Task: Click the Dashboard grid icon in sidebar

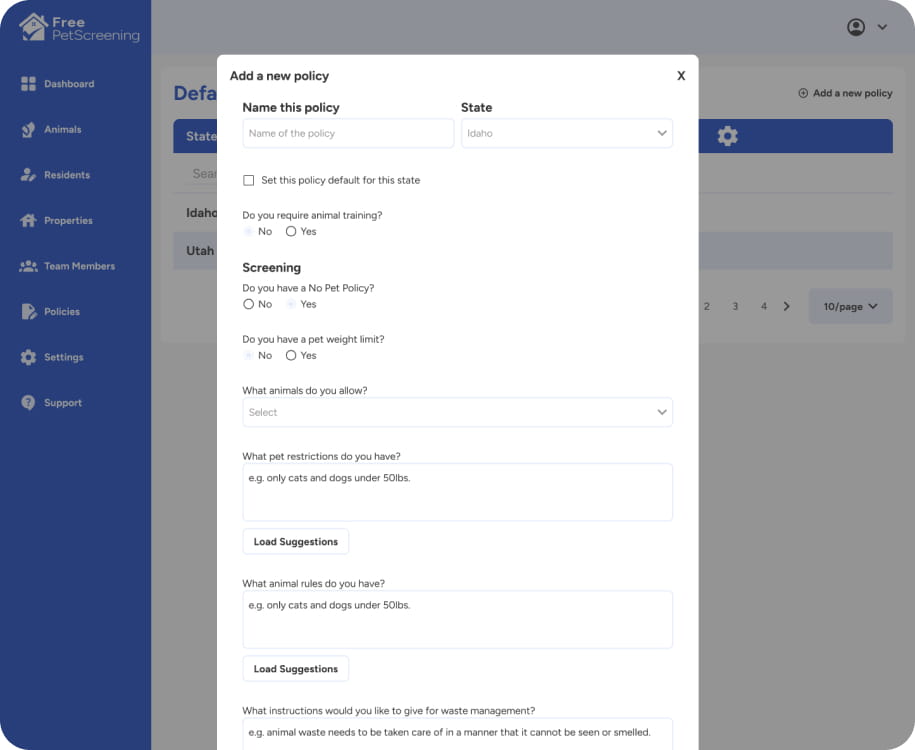Action: [28, 84]
